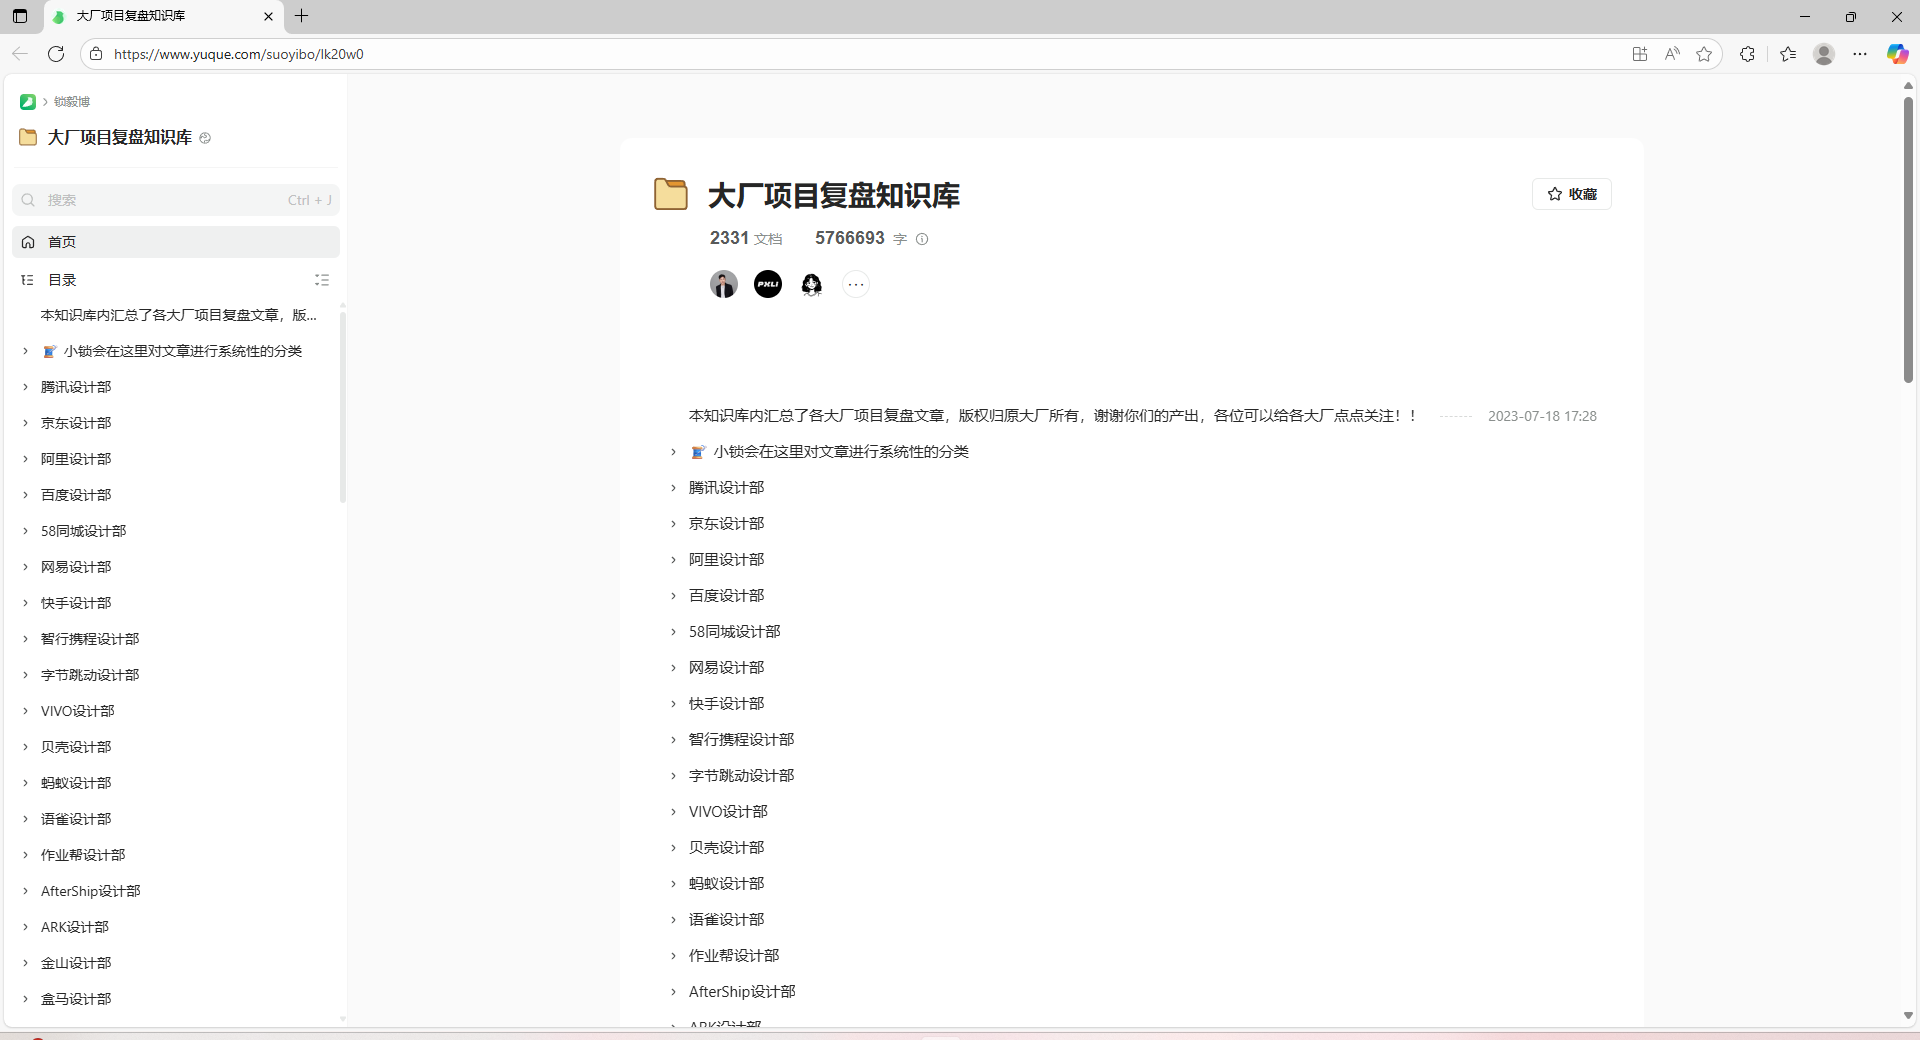Click the collapse-all icon beside 目录
The image size is (1920, 1040).
point(322,280)
